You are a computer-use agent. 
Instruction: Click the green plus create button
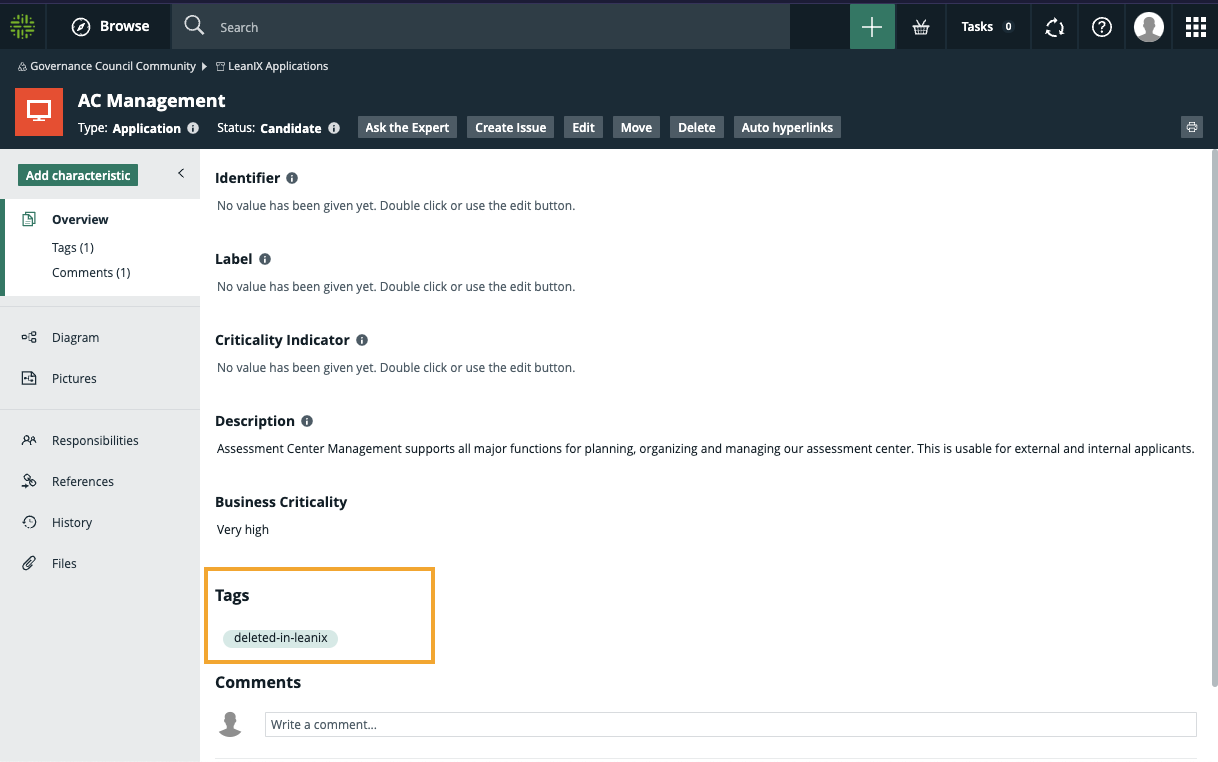[x=872, y=27]
